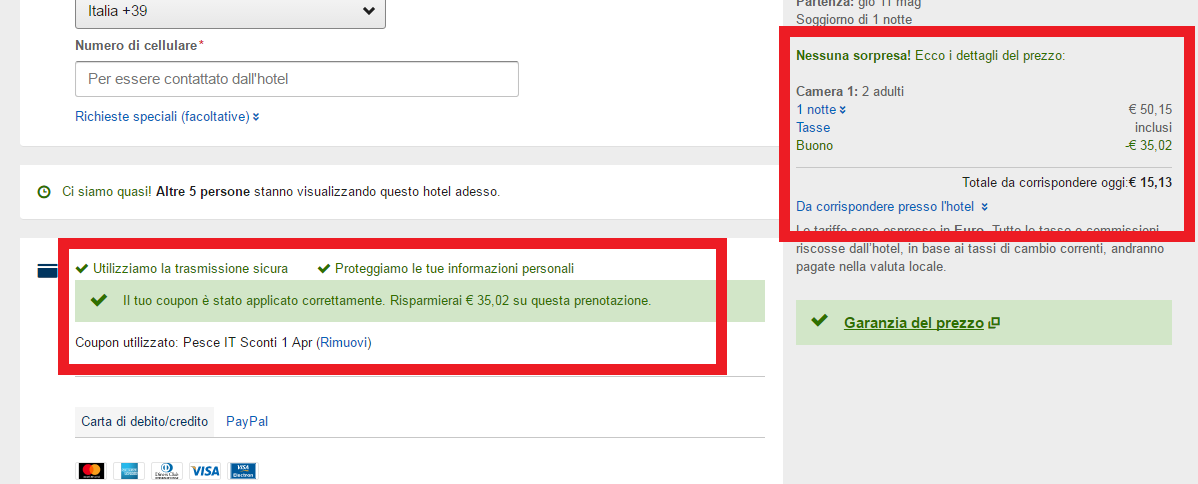Viewport: 1198px width, 484px height.
Task: Open the Garanzia del prezzo link
Action: click(914, 323)
